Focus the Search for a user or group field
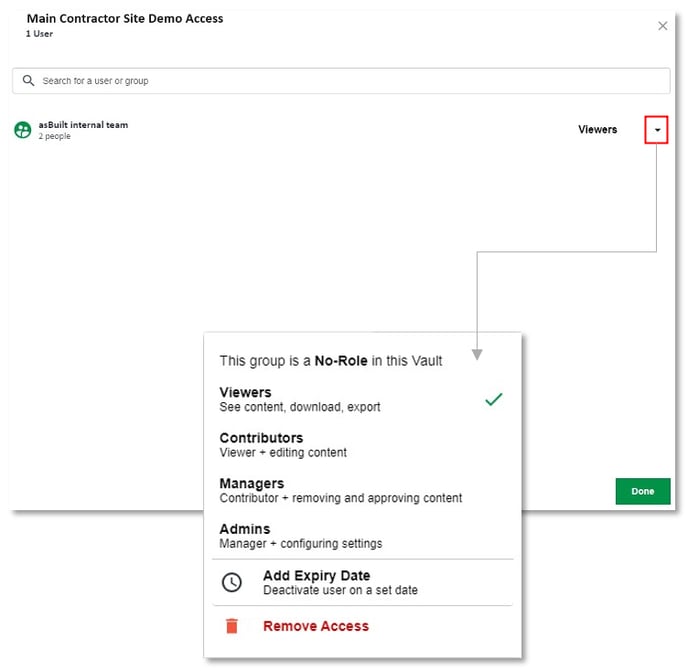Viewport: 688px width, 671px height. (341, 81)
